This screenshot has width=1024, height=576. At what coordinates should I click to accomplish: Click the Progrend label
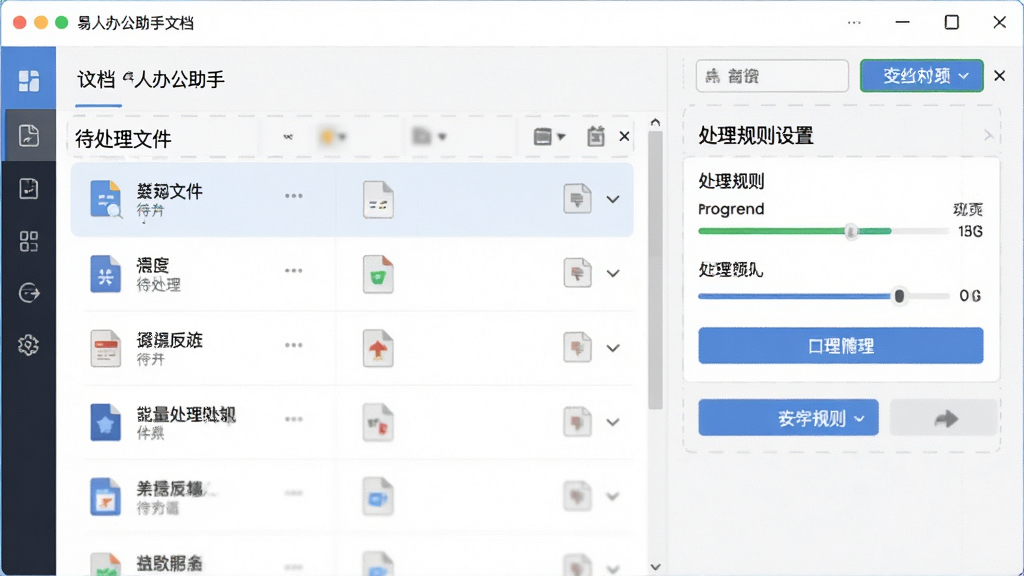click(x=731, y=209)
